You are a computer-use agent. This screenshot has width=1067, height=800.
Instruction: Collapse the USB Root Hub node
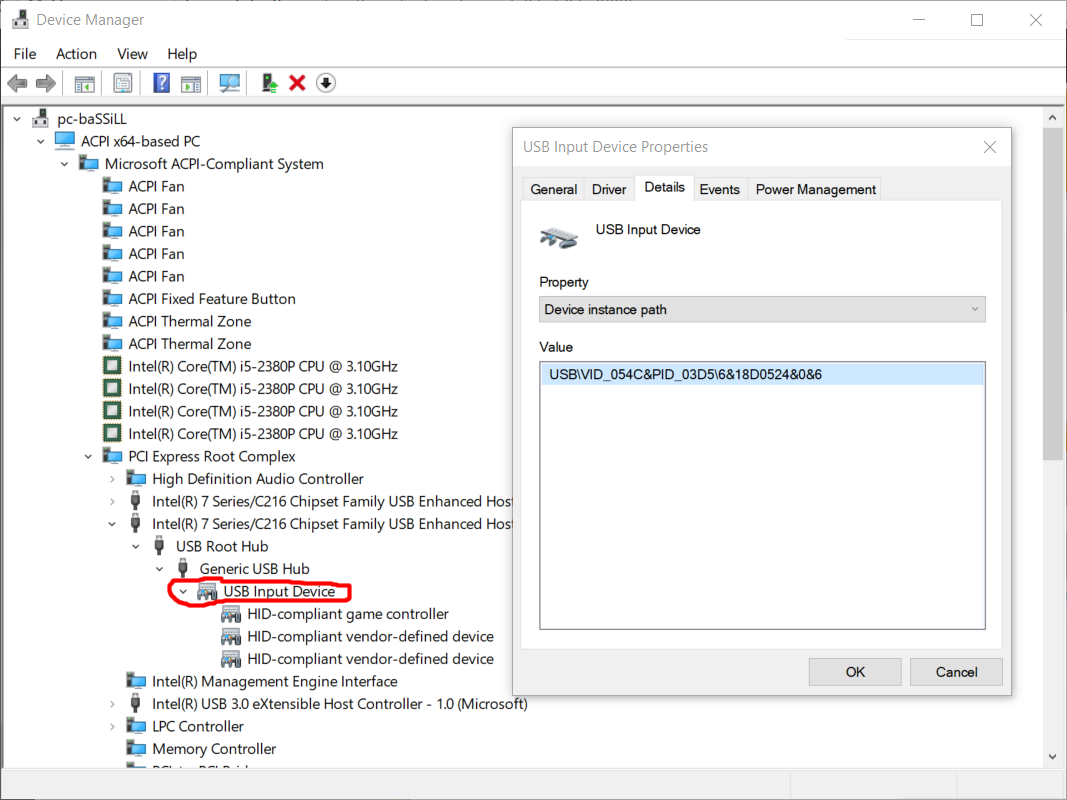click(136, 546)
